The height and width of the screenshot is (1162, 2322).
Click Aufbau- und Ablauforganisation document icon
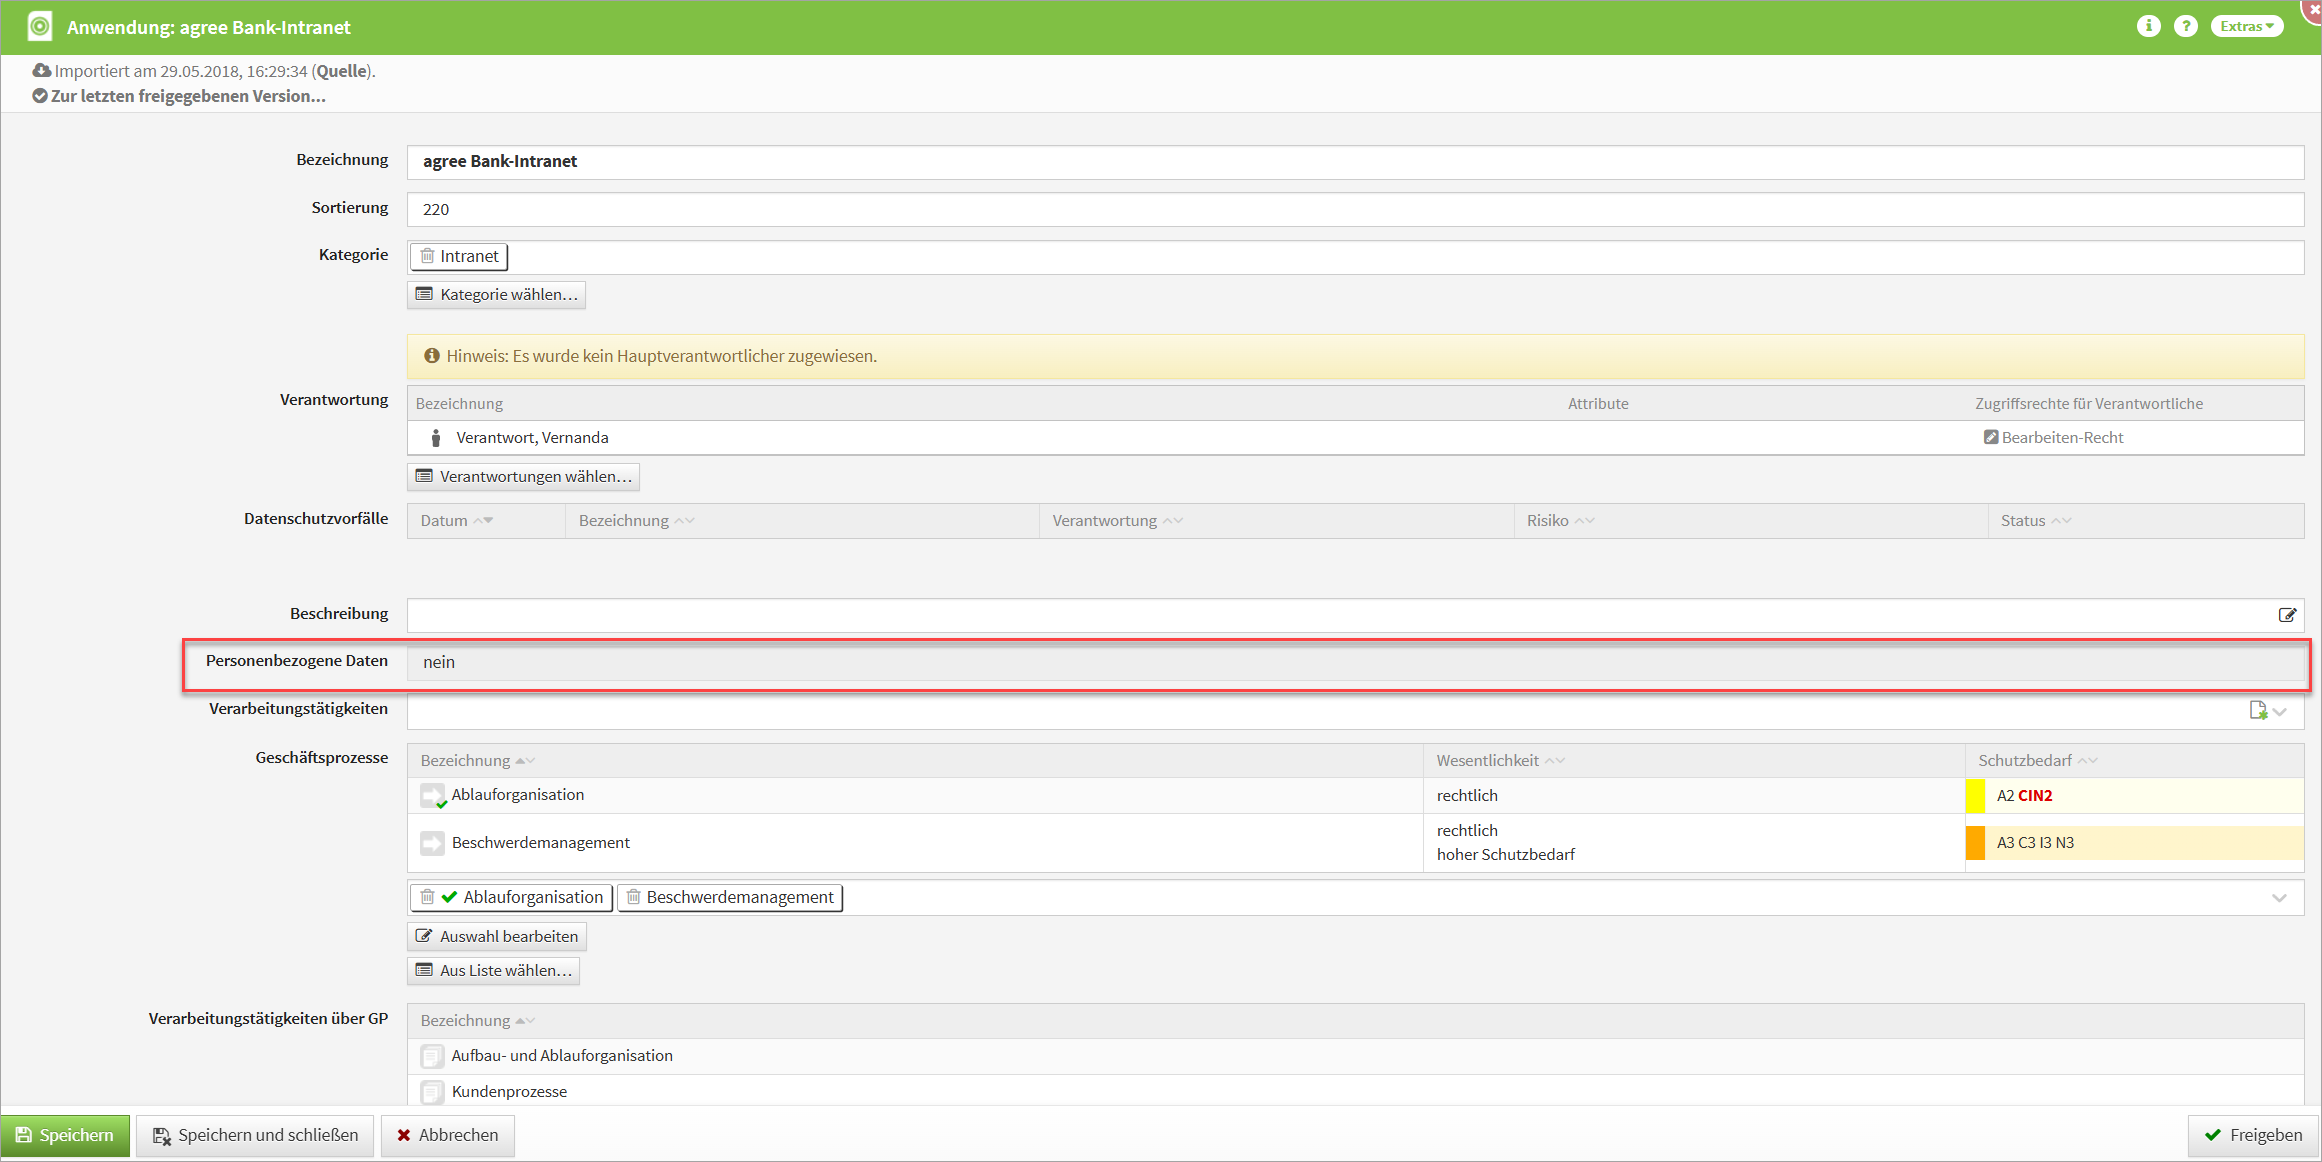(432, 1056)
